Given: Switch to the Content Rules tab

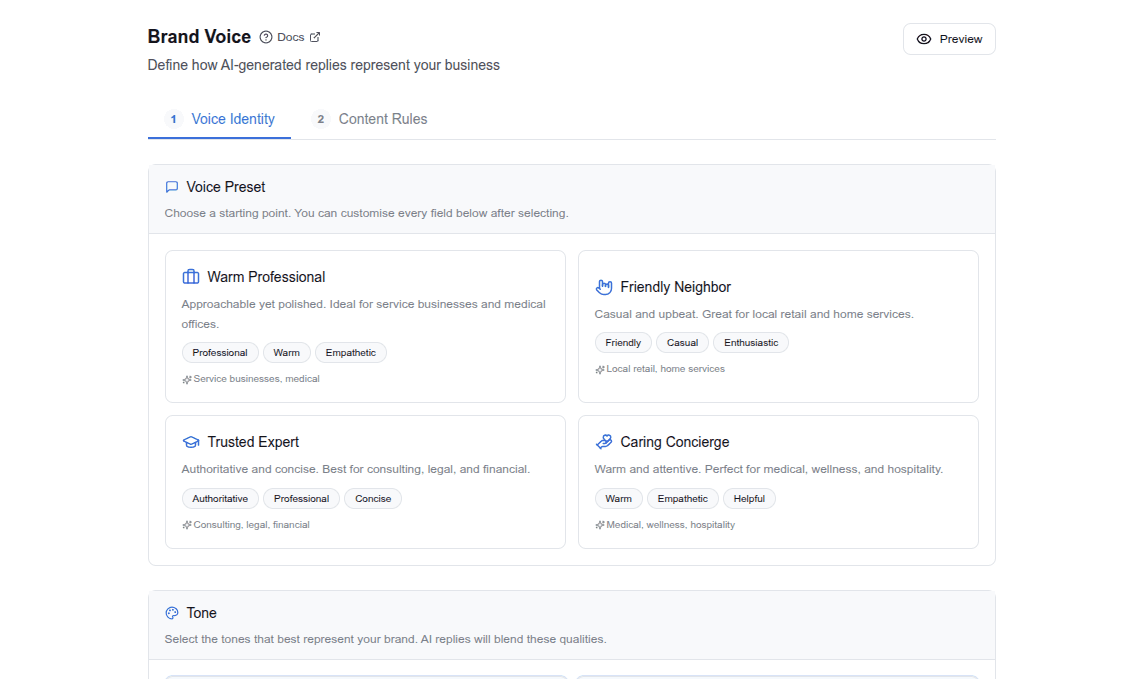Looking at the screenshot, I should (369, 119).
